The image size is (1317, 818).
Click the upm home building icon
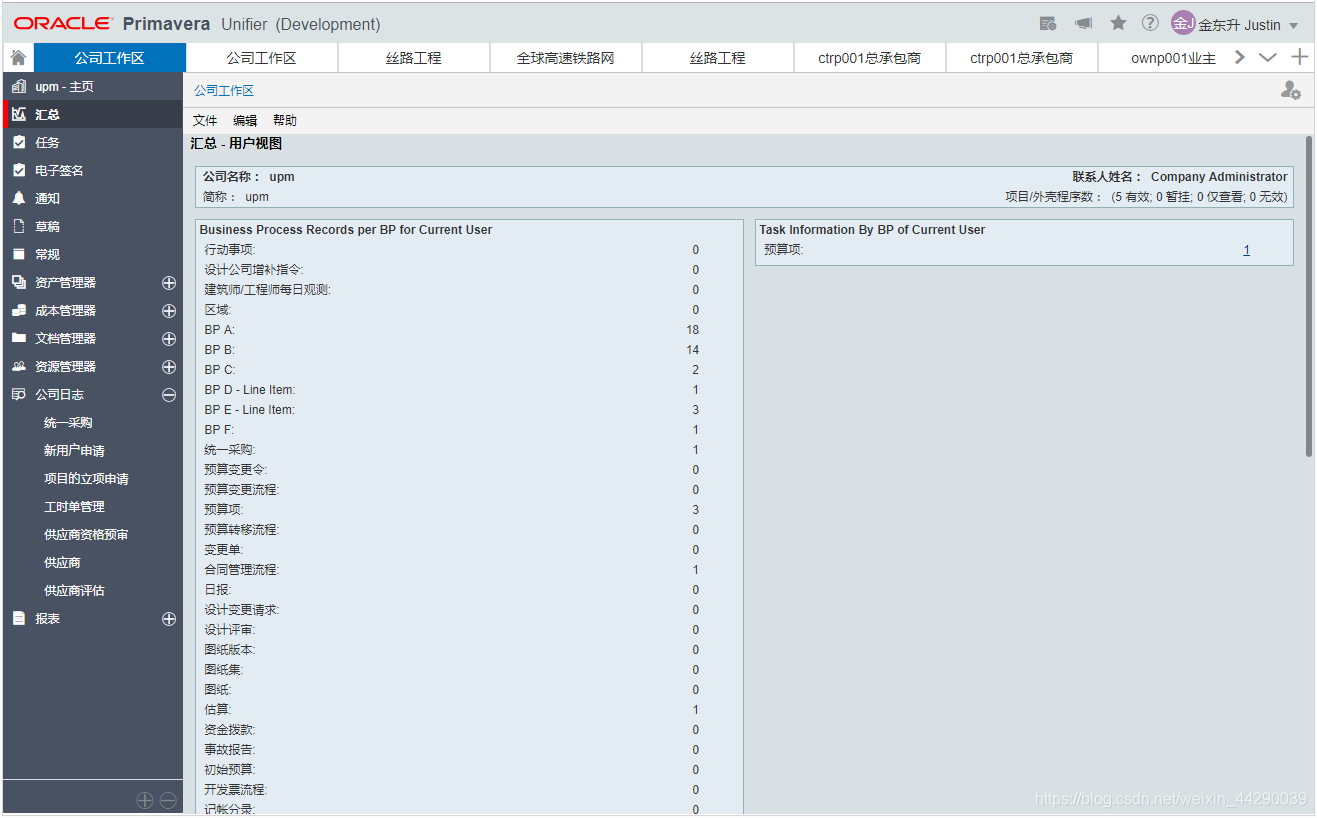point(19,87)
